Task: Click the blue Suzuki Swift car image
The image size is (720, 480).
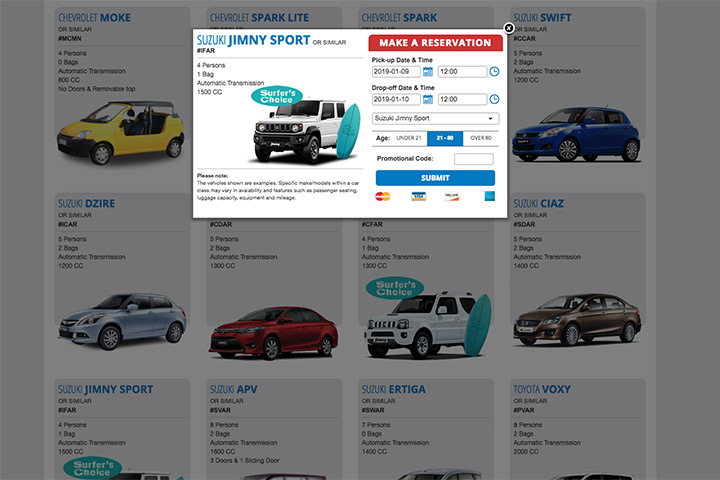Action: click(x=576, y=134)
